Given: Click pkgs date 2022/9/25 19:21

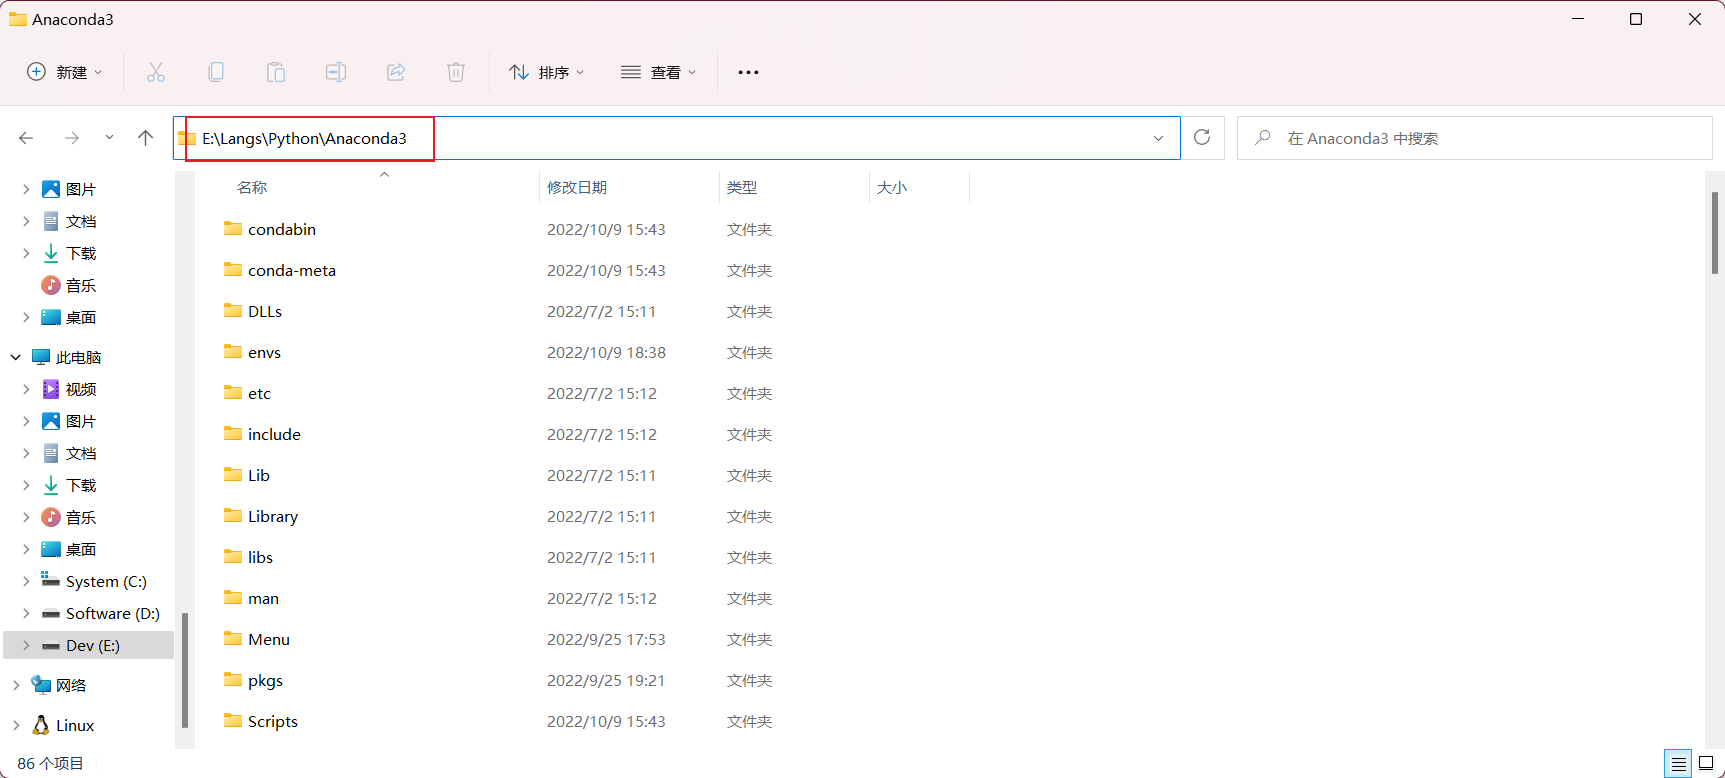Looking at the screenshot, I should tap(606, 680).
